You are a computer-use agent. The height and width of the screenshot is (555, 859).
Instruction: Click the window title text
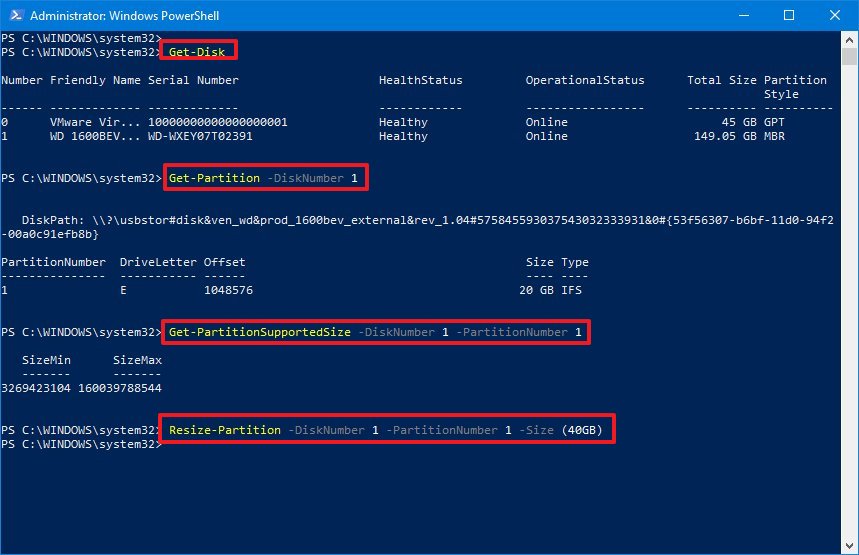[124, 15]
